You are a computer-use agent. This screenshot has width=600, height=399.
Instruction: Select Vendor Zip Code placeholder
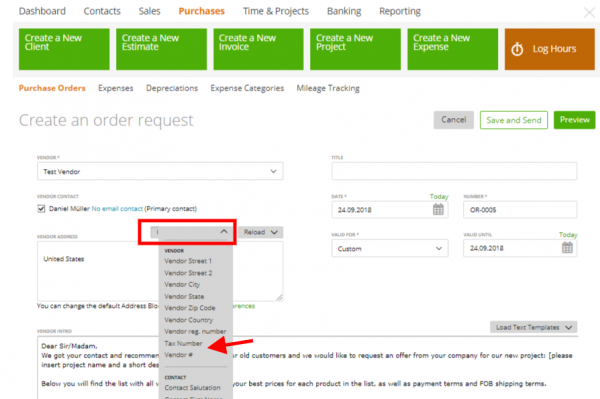(x=190, y=308)
